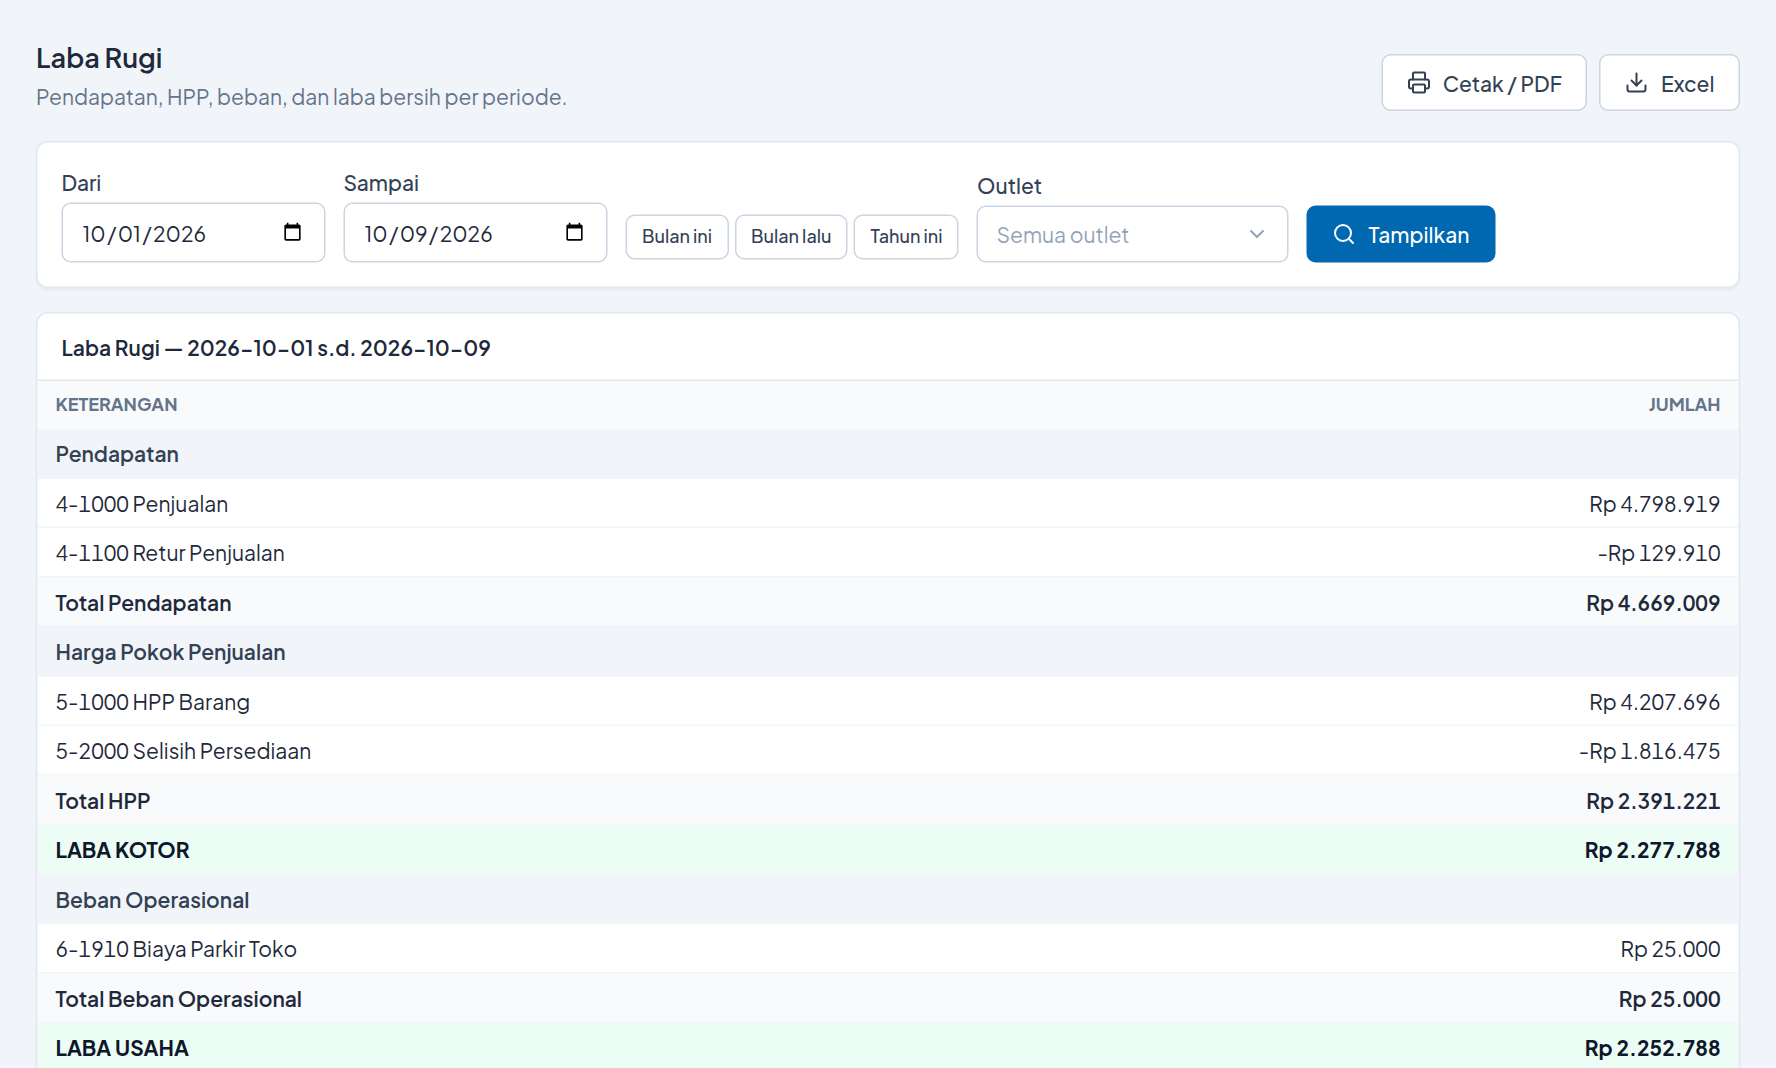
Task: Click the amount Rp 2.391.221
Action: (x=1653, y=801)
